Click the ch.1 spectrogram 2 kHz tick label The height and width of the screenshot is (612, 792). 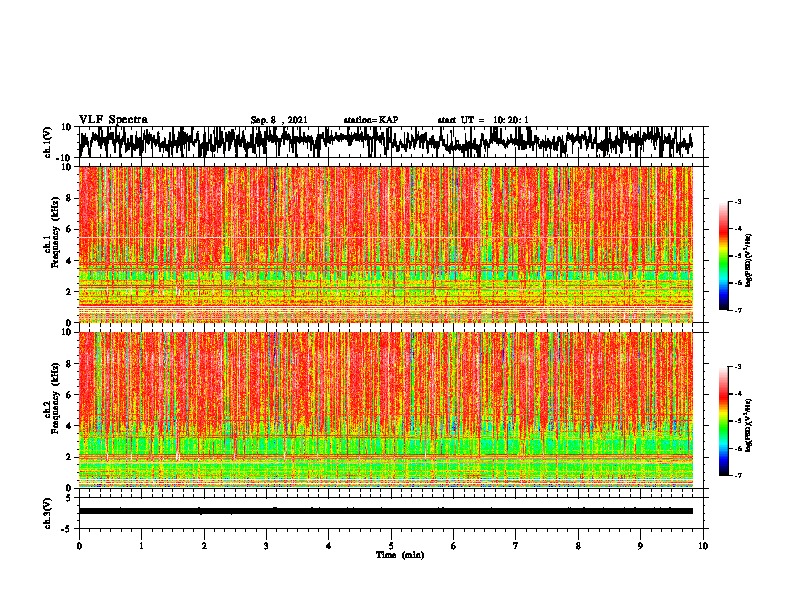(69, 291)
